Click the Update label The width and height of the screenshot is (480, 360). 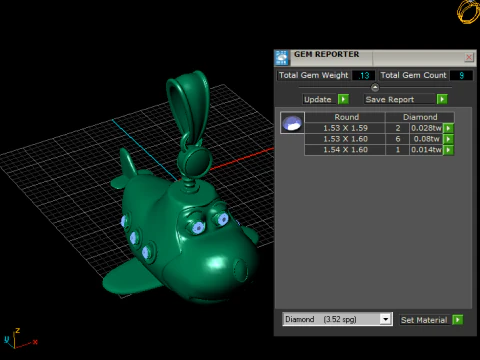point(318,99)
